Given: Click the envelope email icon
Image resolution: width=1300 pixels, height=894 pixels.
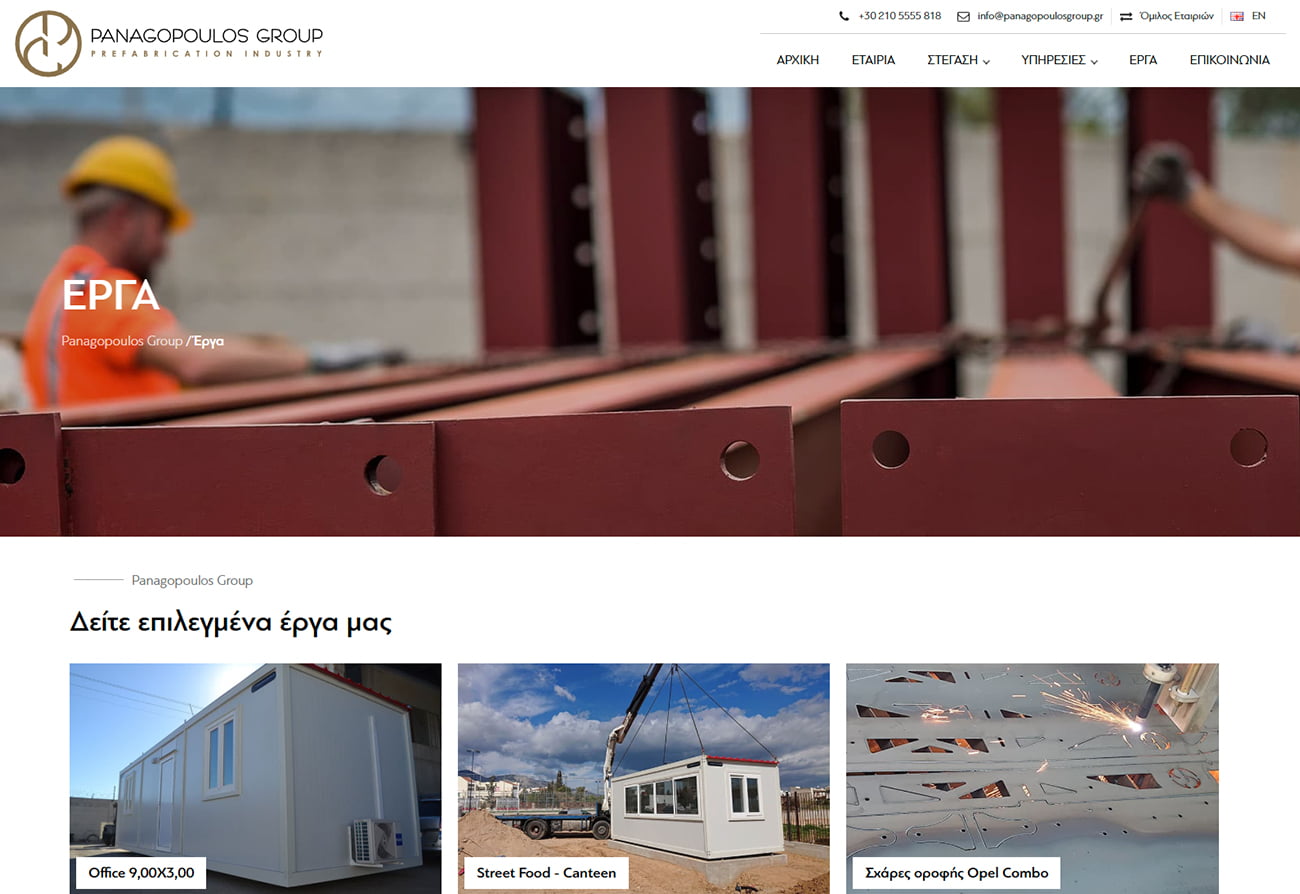Looking at the screenshot, I should [x=963, y=16].
